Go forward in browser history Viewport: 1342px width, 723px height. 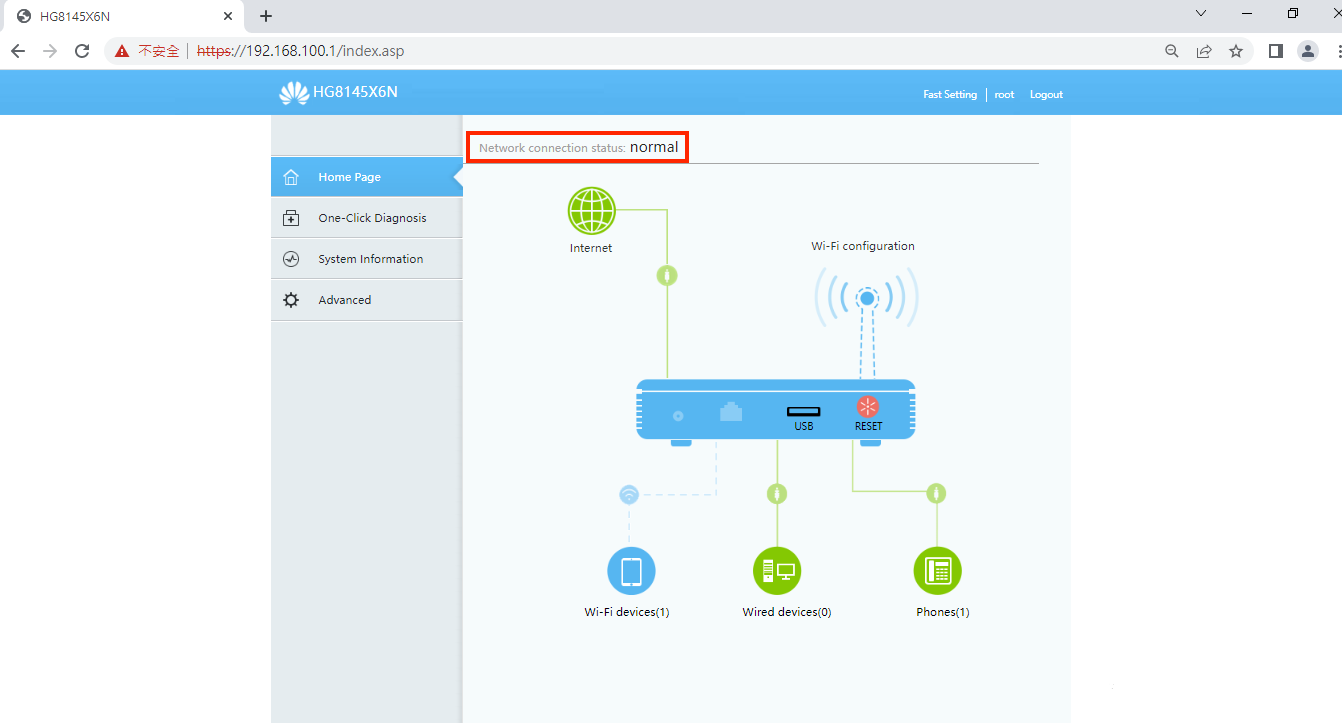click(x=50, y=51)
